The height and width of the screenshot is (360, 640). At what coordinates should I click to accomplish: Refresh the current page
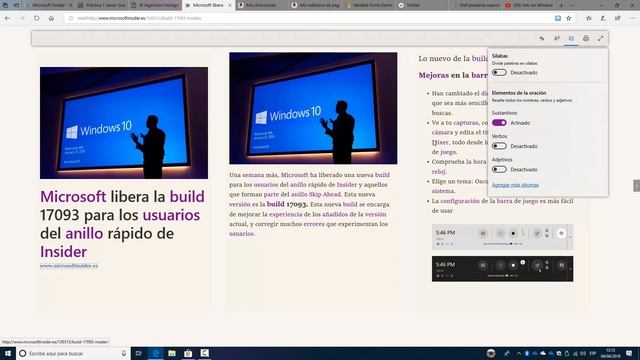pyautogui.click(x=37, y=18)
